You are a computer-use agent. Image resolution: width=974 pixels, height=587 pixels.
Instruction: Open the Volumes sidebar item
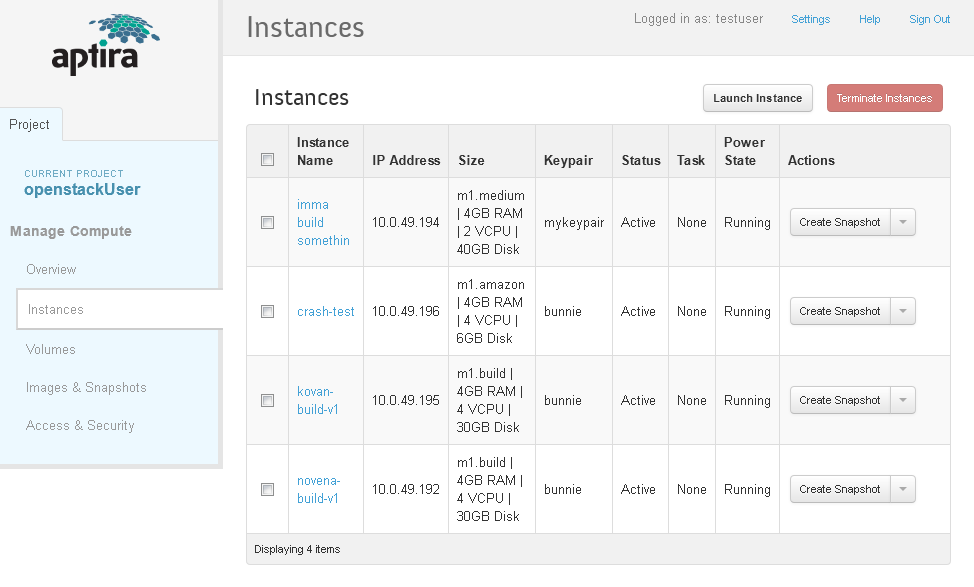point(50,350)
